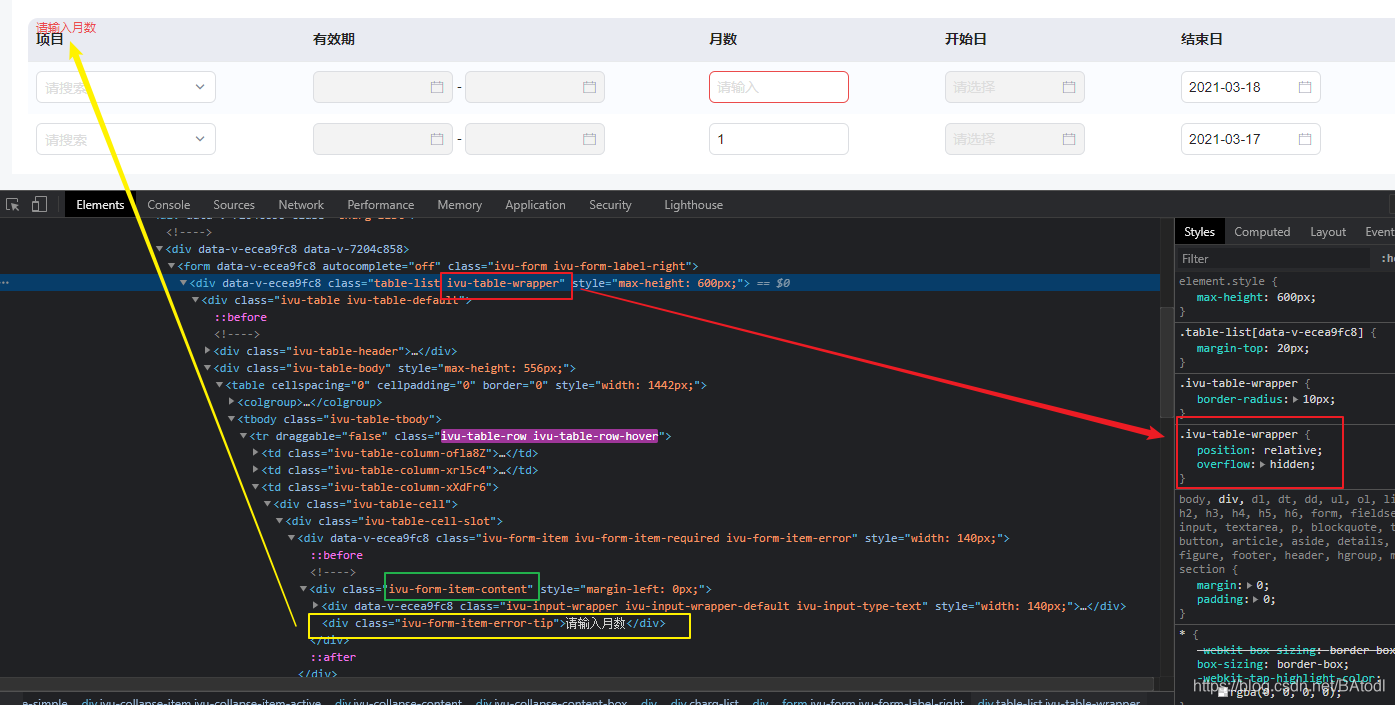Toggle the device toolbar icon in DevTools

tap(39, 204)
